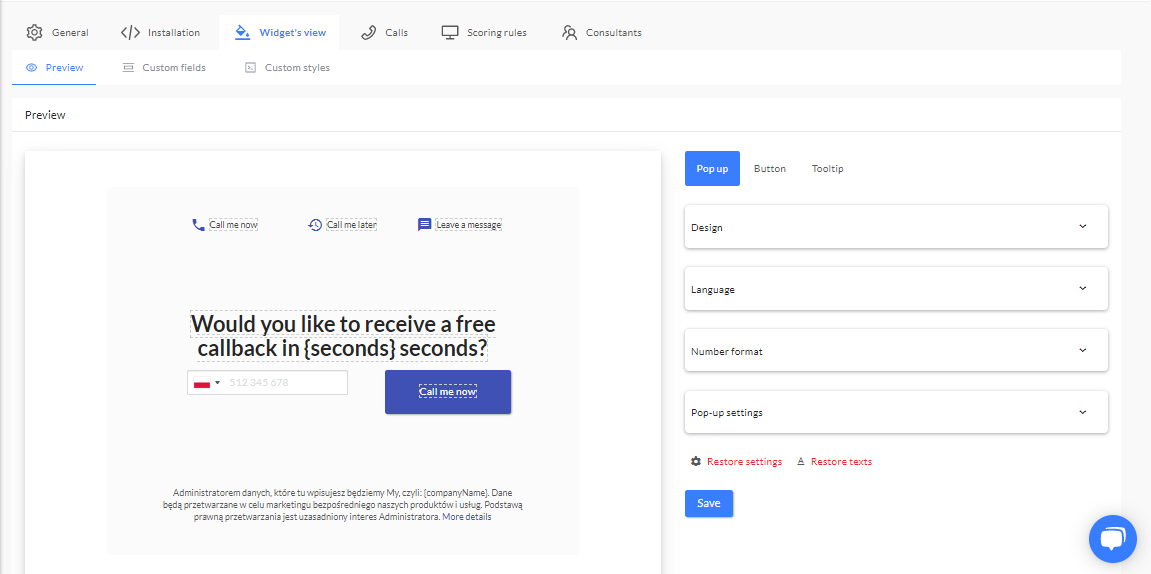This screenshot has height=574, width=1151.
Task: Click the Custom styles tab icon
Action: coord(250,68)
